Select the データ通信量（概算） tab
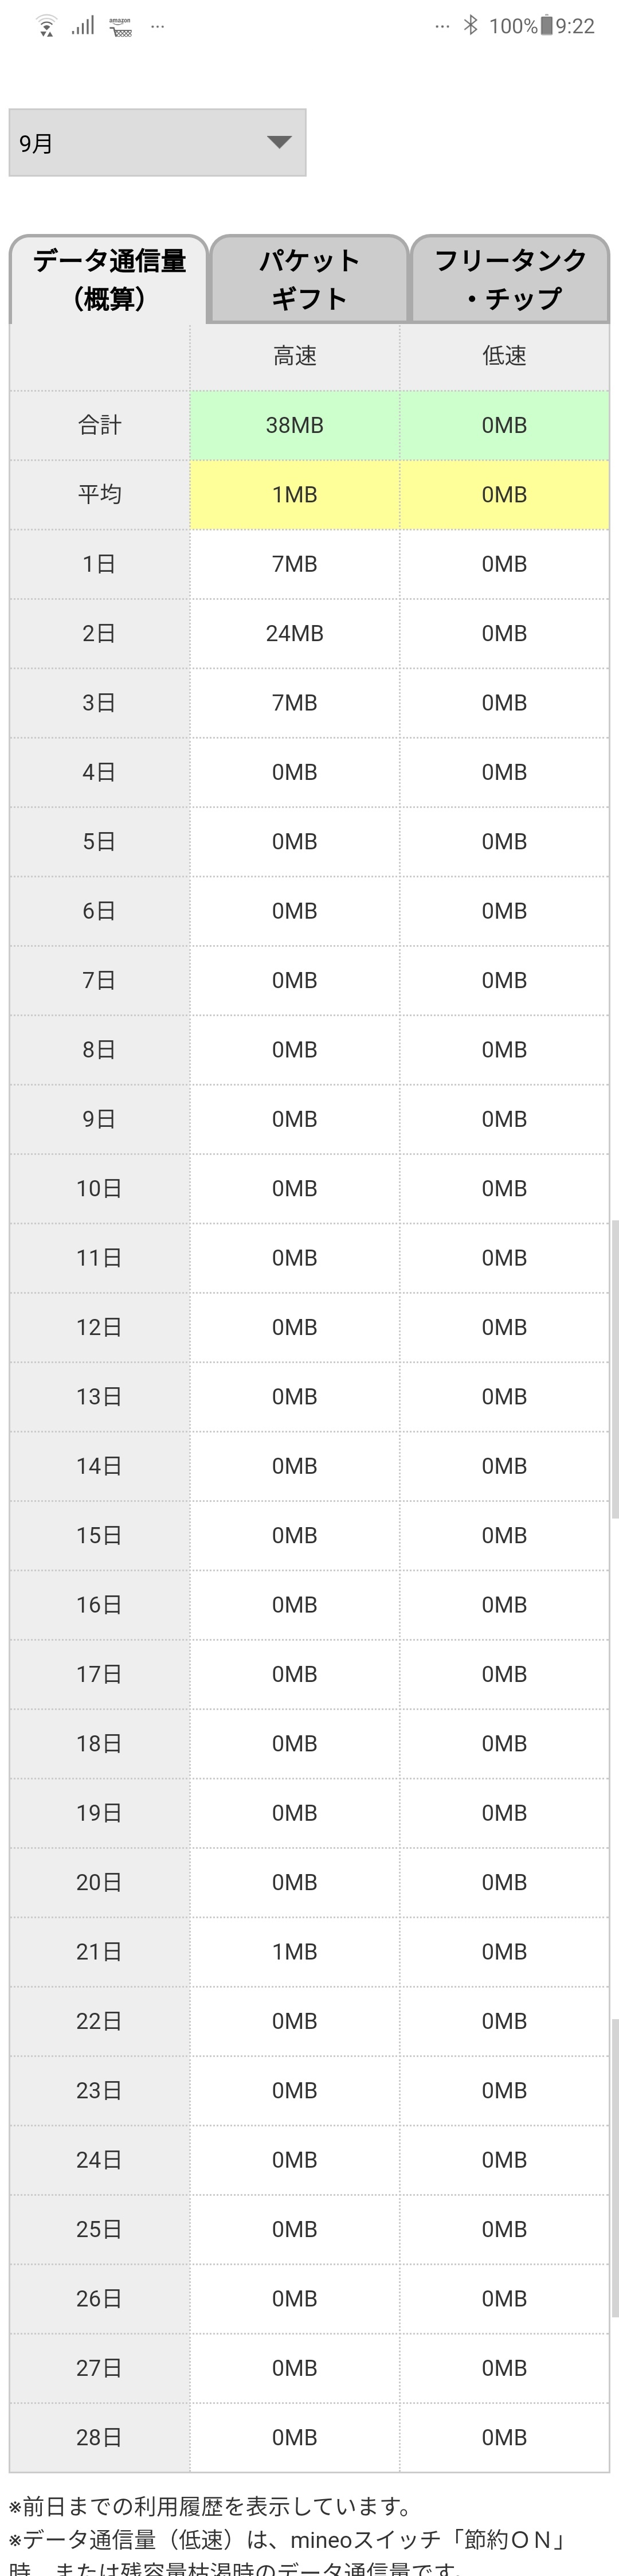Viewport: 619px width, 2576px height. point(109,279)
